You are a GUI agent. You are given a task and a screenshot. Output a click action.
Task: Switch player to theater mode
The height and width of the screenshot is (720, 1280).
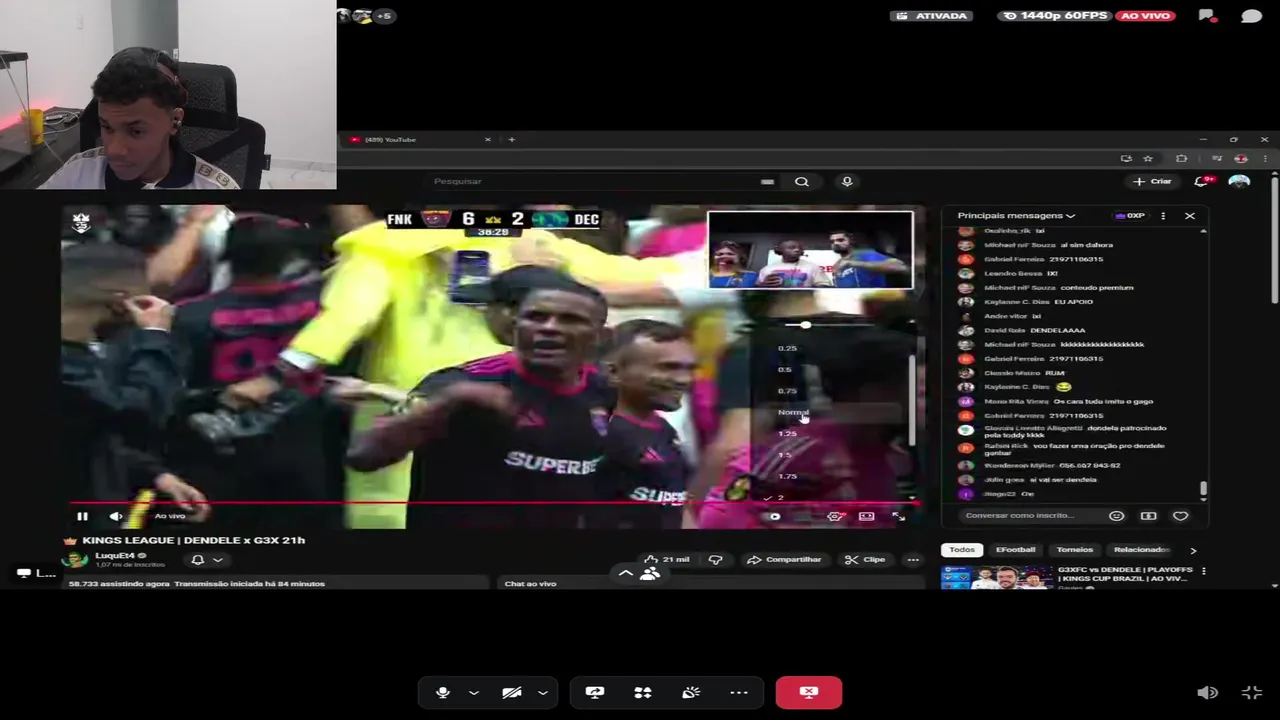[x=866, y=516]
